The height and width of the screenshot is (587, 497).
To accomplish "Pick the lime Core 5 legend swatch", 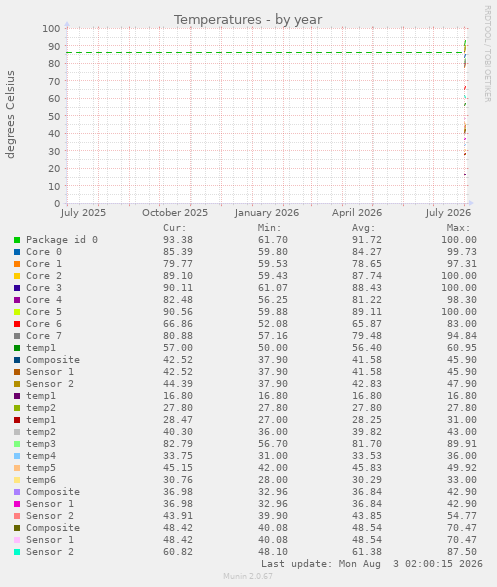I will 17,312.
